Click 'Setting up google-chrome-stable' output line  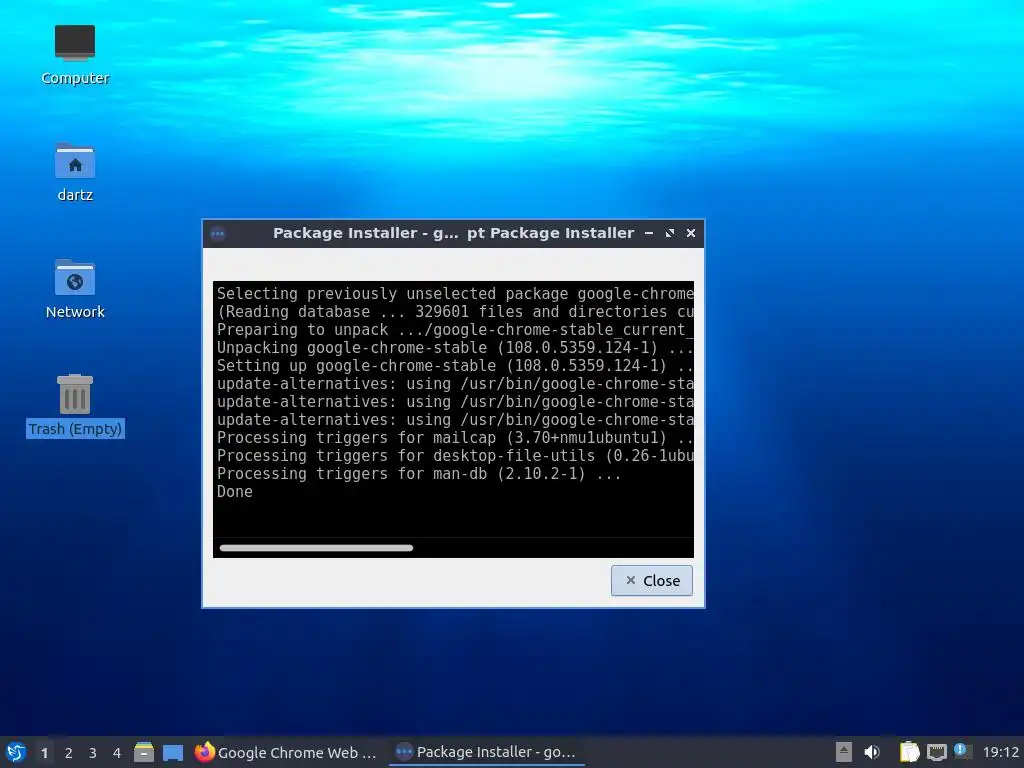[455, 366]
